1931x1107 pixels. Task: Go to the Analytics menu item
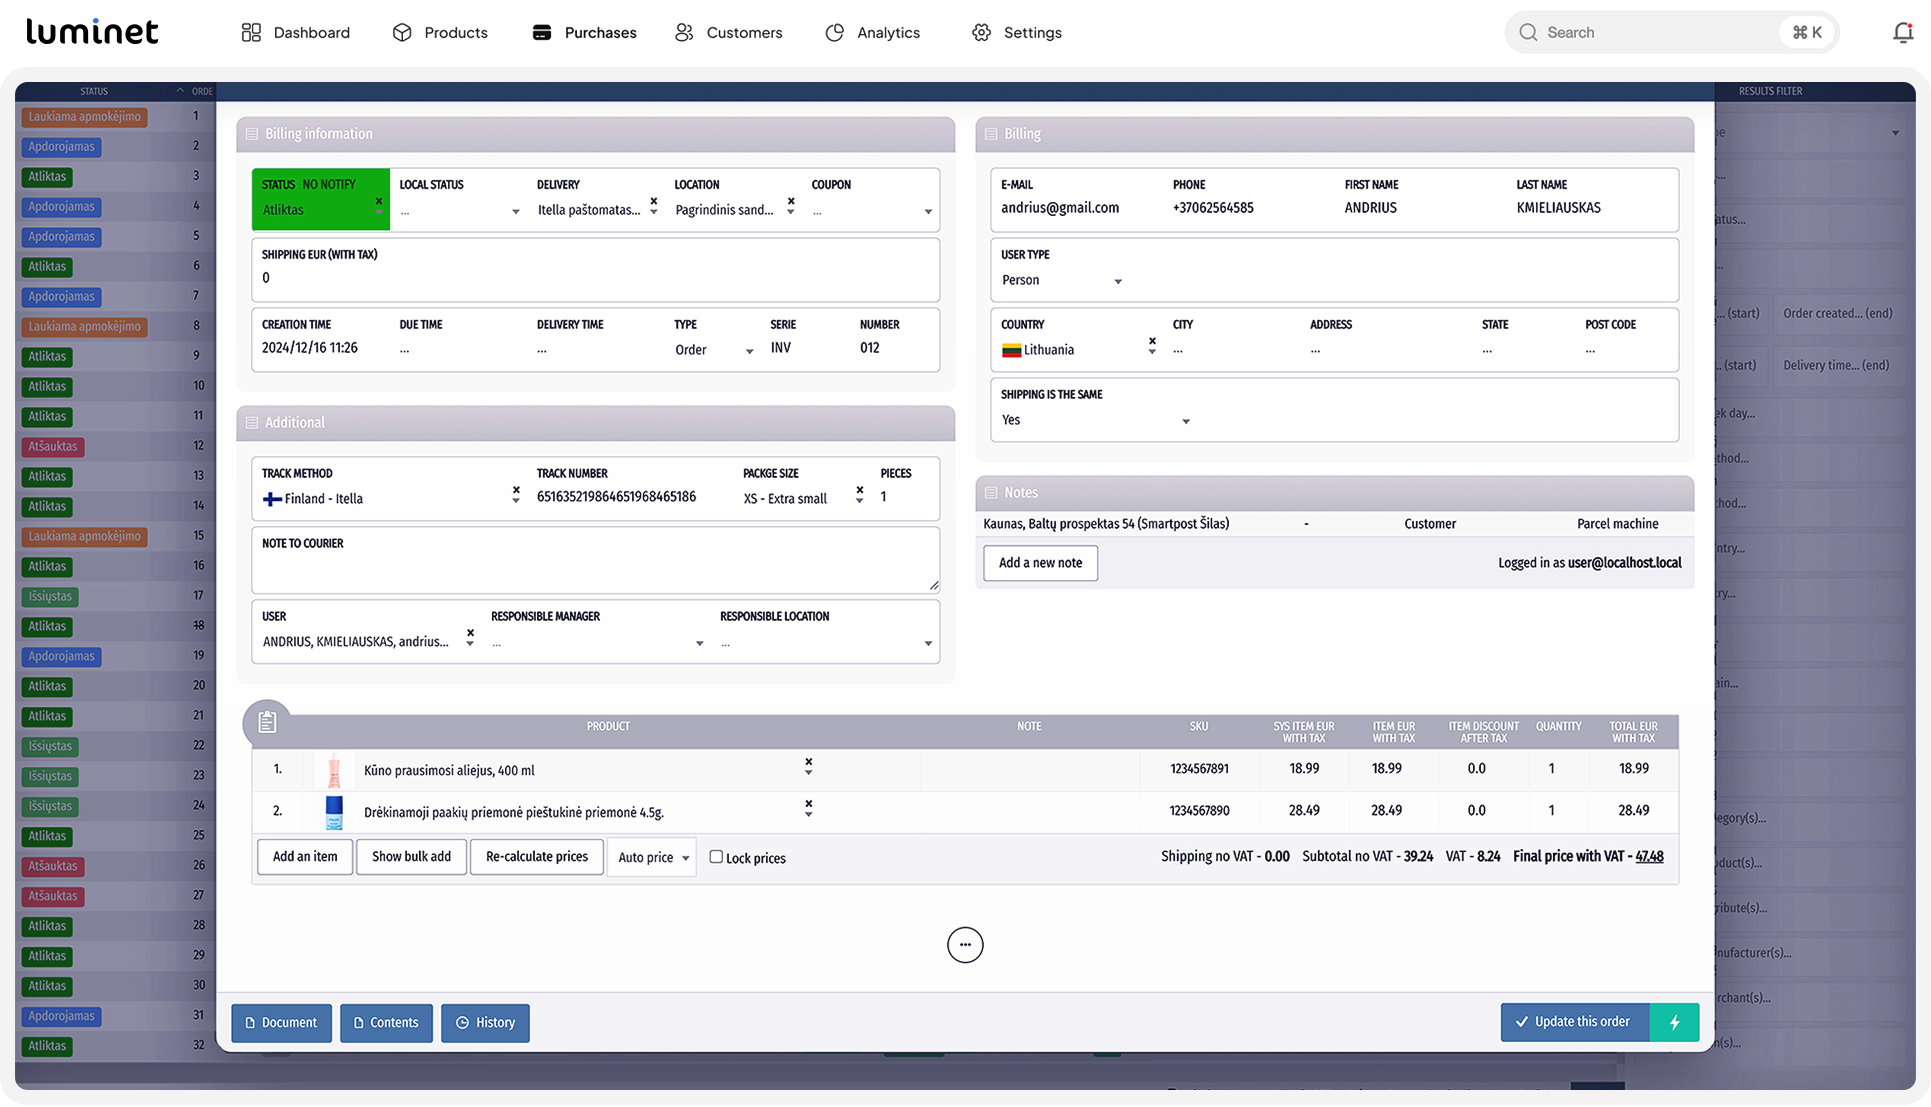coord(872,32)
